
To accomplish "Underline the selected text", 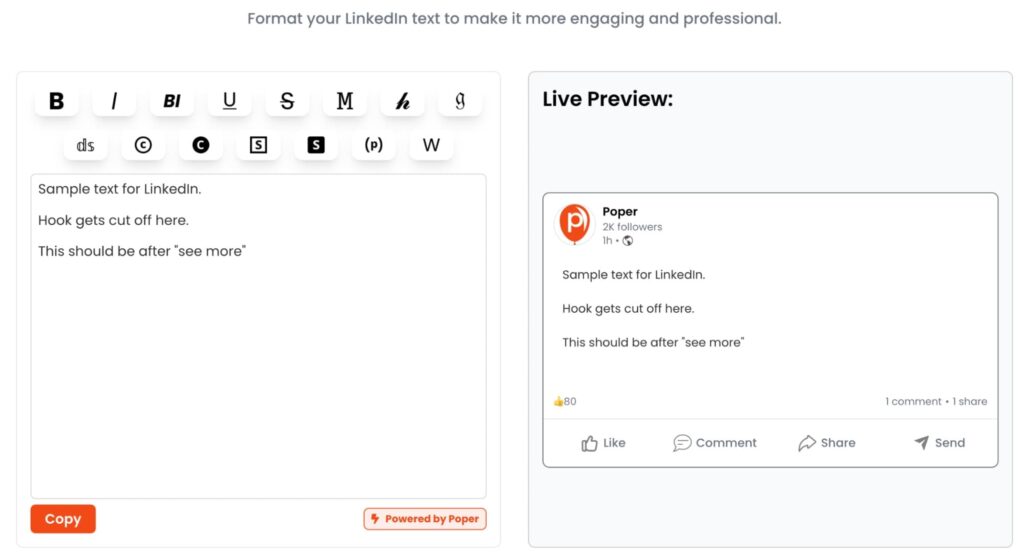I will [230, 101].
